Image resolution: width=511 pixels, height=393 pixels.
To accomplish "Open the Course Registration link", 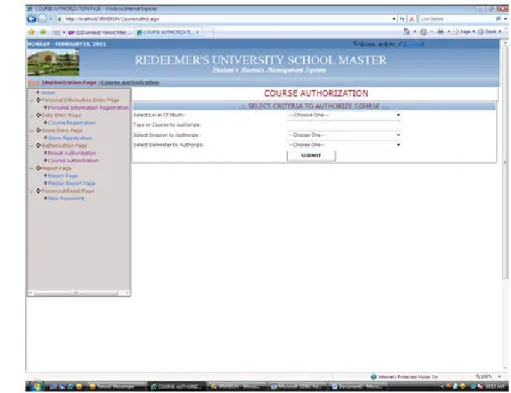I will click(72, 123).
